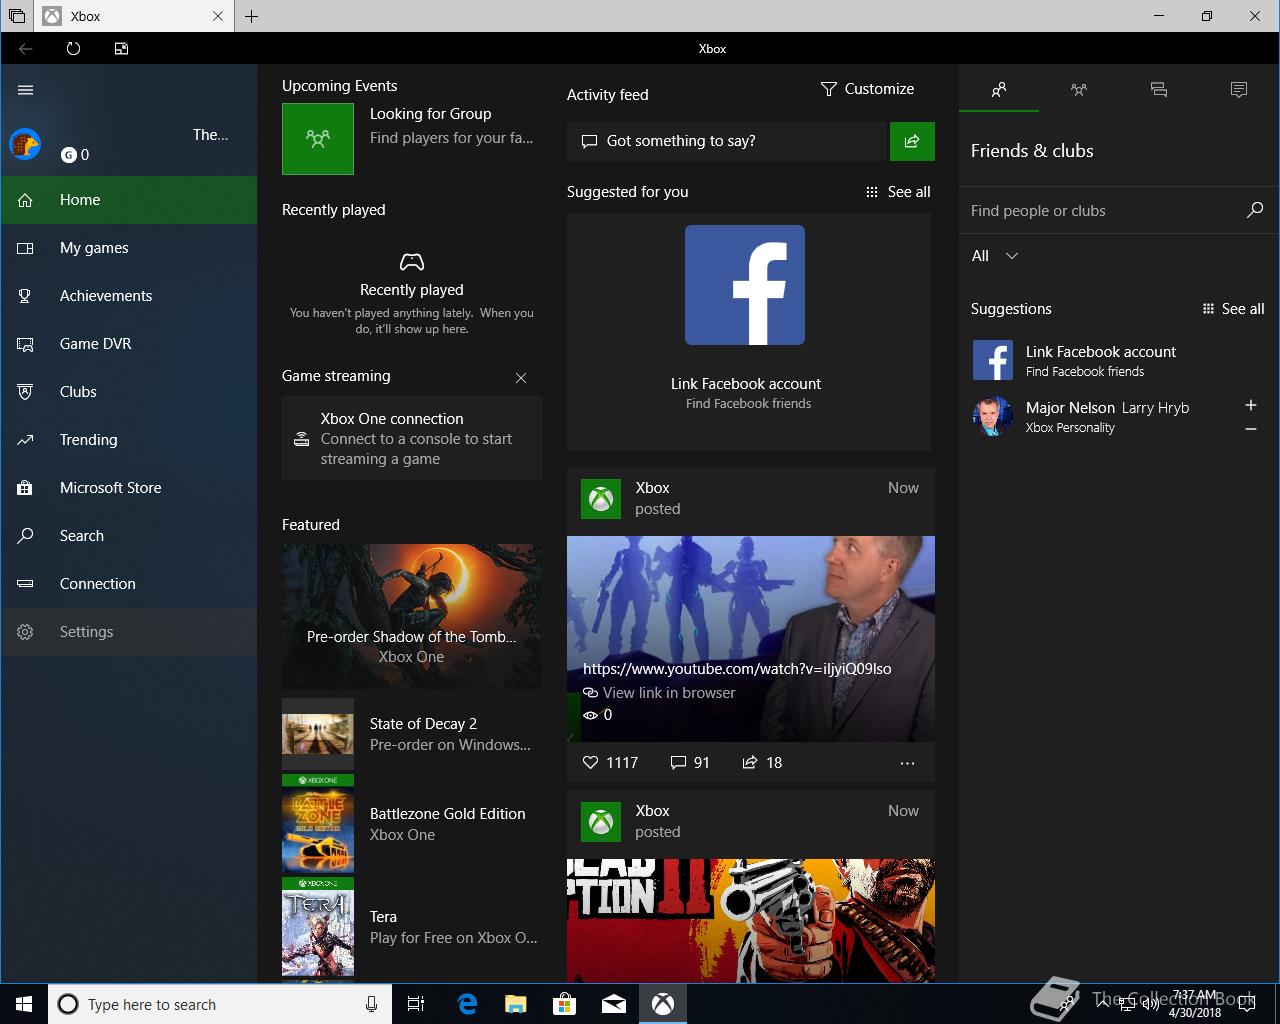Screen dimensions: 1280x1024
Task: Click search magnifier in Friends panel
Action: pos(1255,210)
